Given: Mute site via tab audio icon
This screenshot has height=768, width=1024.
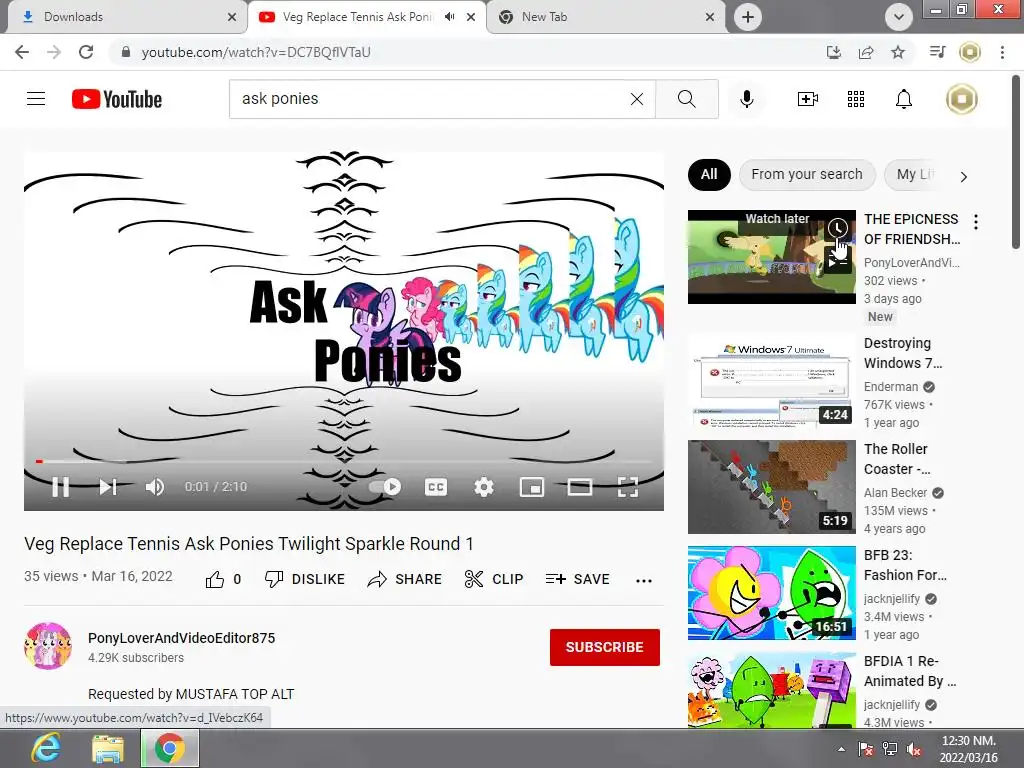Looking at the screenshot, I should (x=449, y=17).
